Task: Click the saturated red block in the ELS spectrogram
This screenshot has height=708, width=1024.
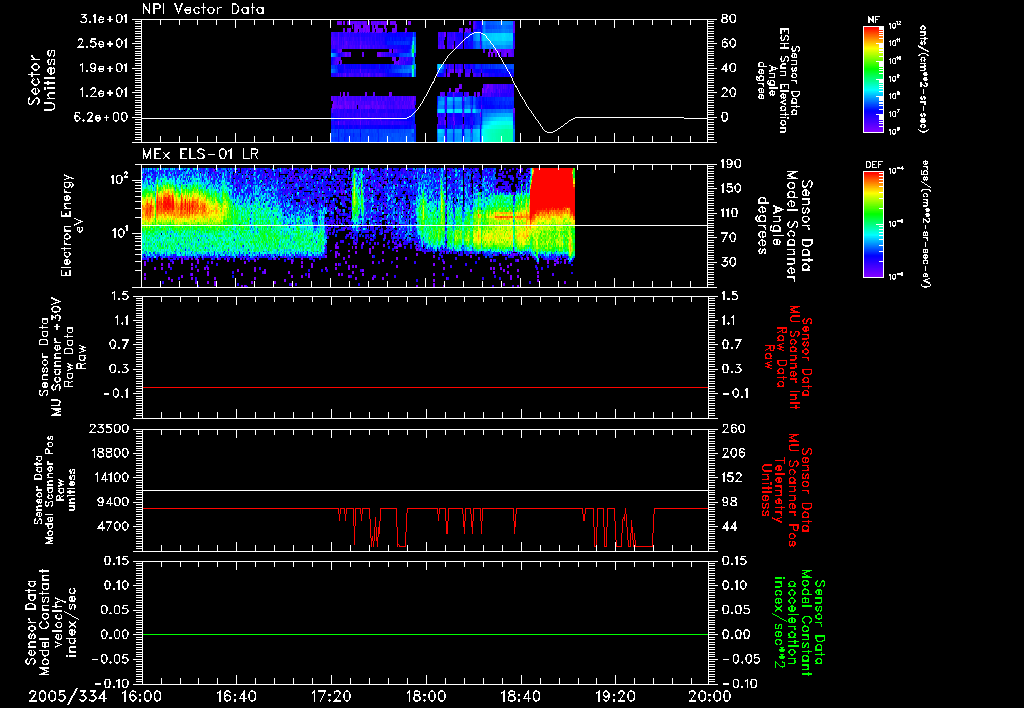Action: point(552,191)
